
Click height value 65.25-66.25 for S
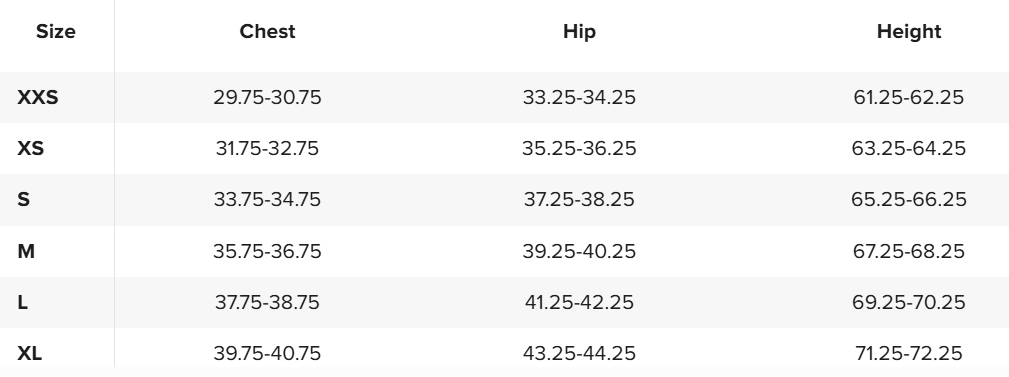point(909,199)
